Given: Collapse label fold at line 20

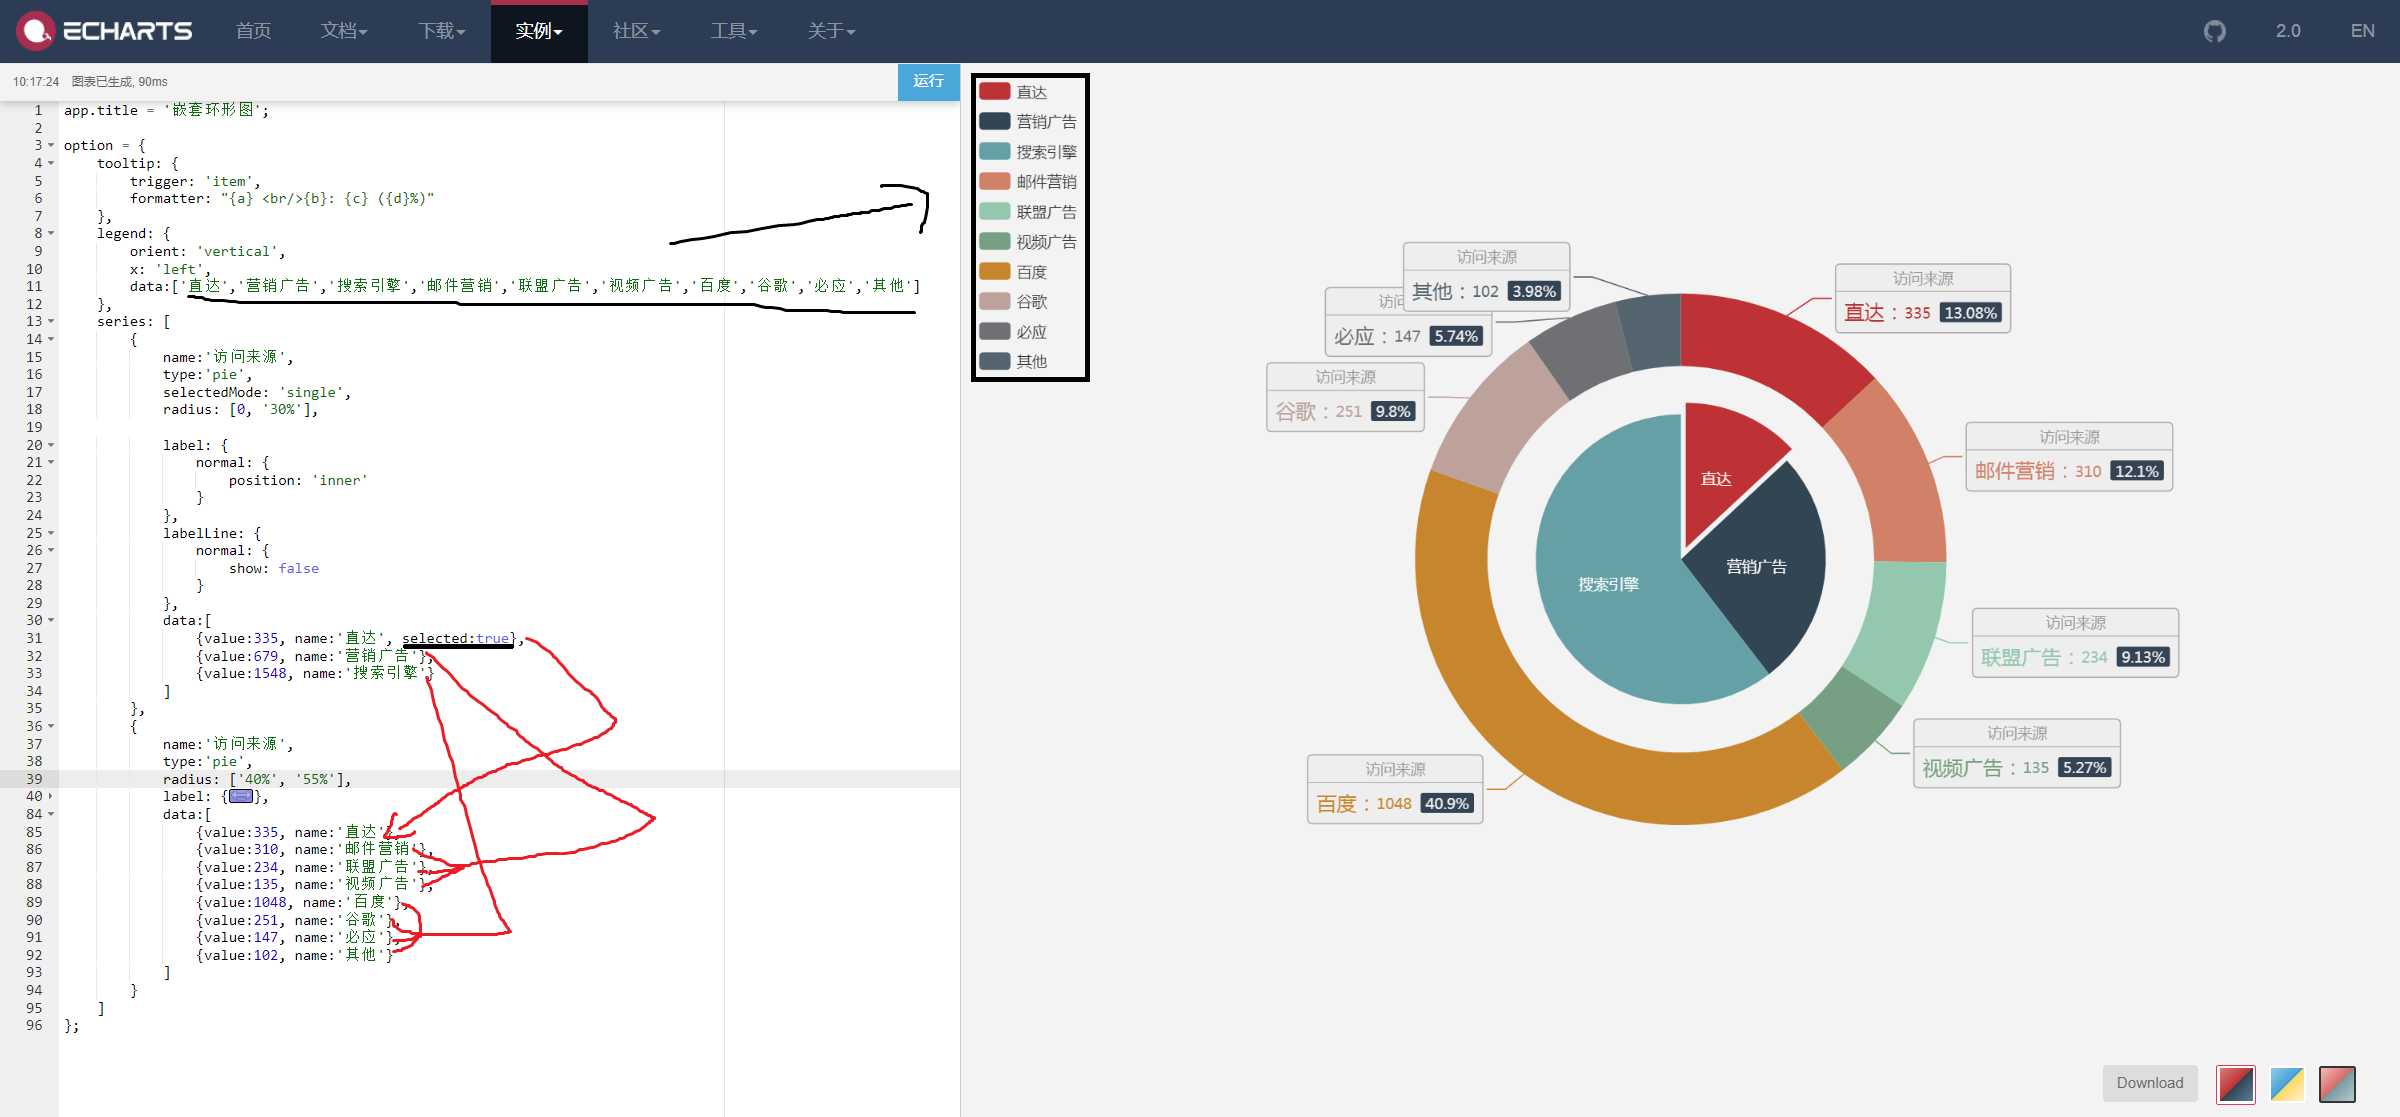Looking at the screenshot, I should (x=51, y=445).
